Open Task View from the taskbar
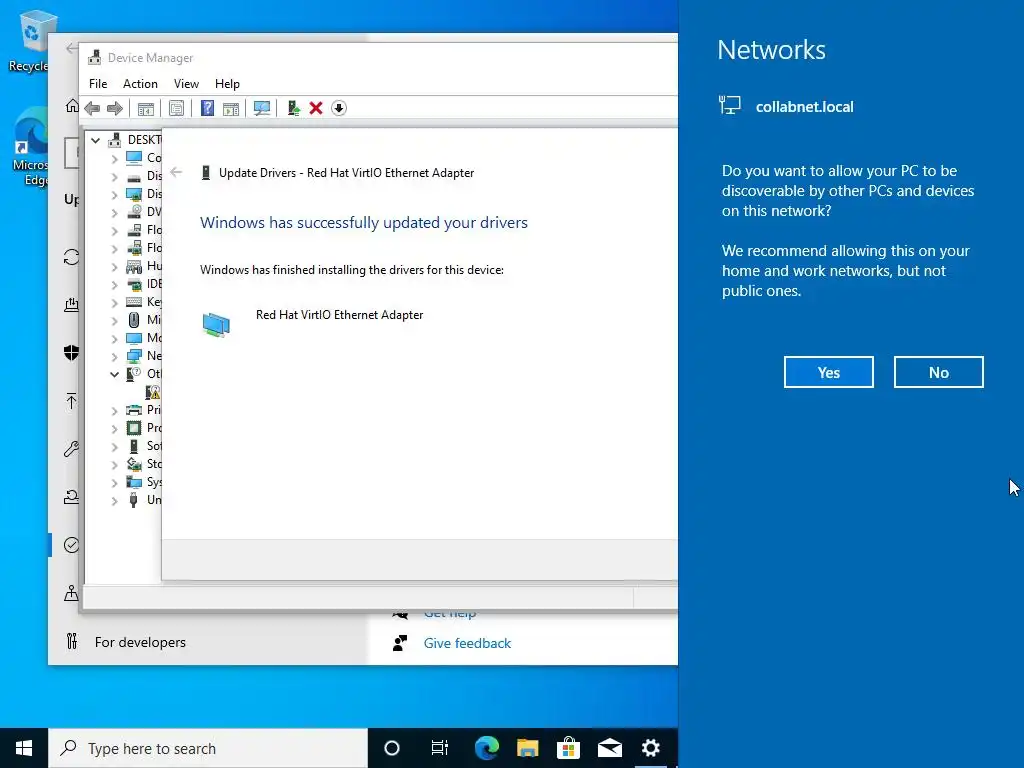Image resolution: width=1024 pixels, height=768 pixels. click(440, 748)
